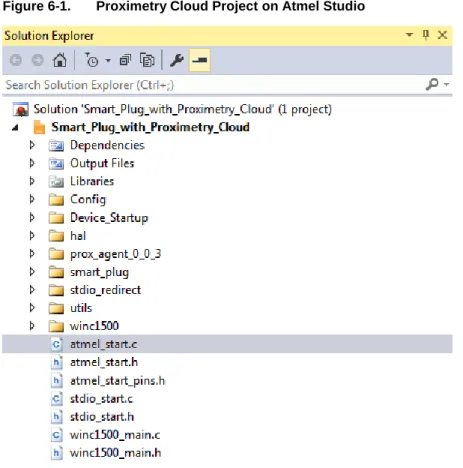Click the hal folder icon
The width and height of the screenshot is (463, 468).
coord(56,236)
